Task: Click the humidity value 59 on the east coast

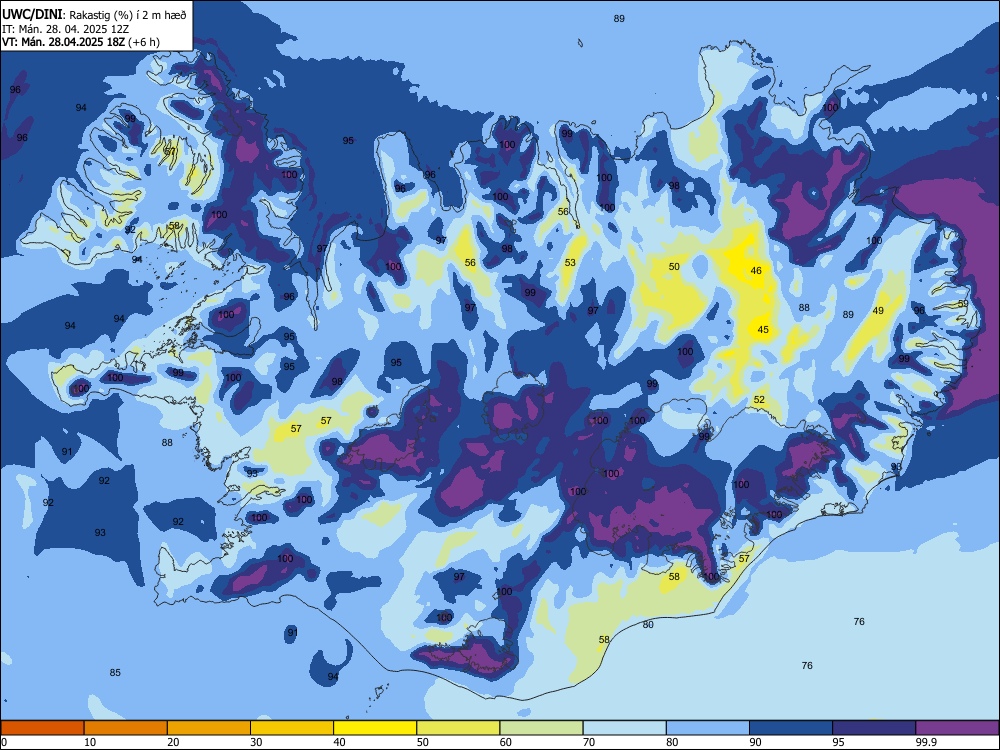Action: point(963,304)
